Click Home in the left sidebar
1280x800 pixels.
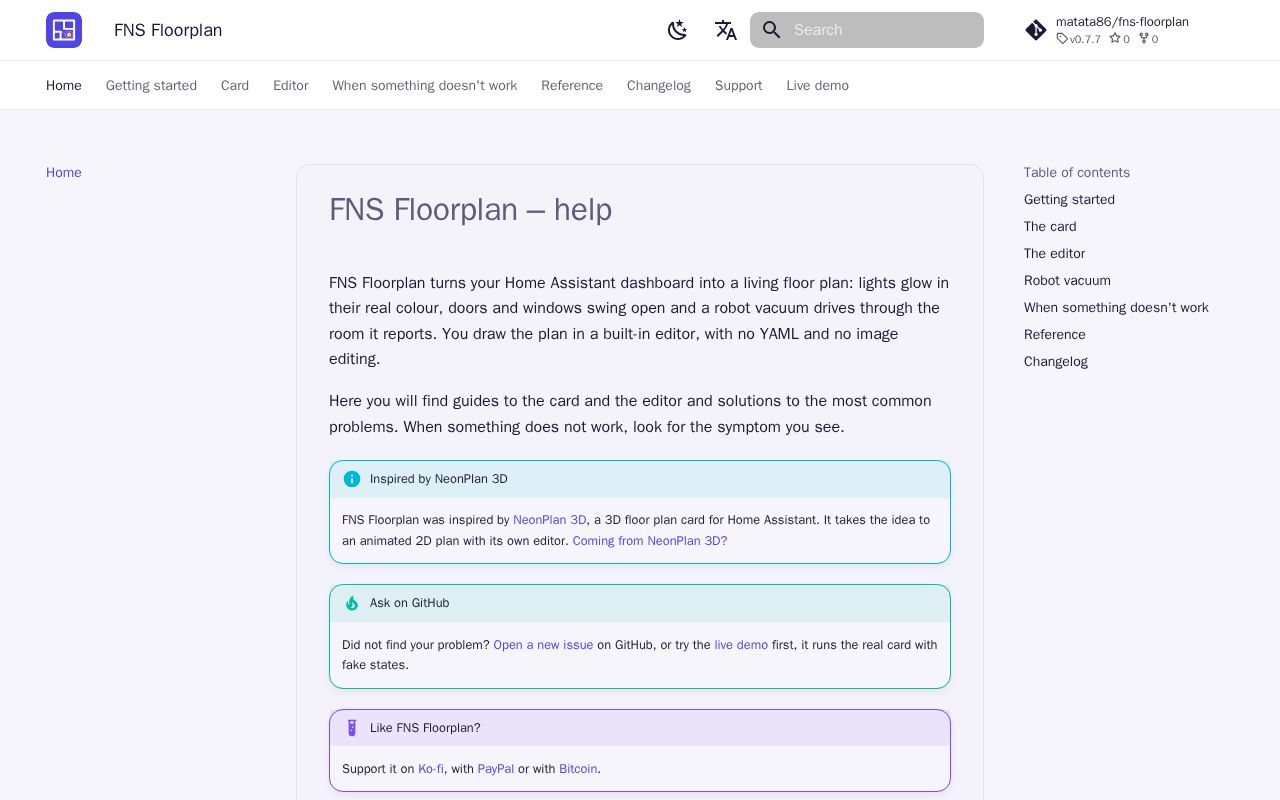coord(64,172)
